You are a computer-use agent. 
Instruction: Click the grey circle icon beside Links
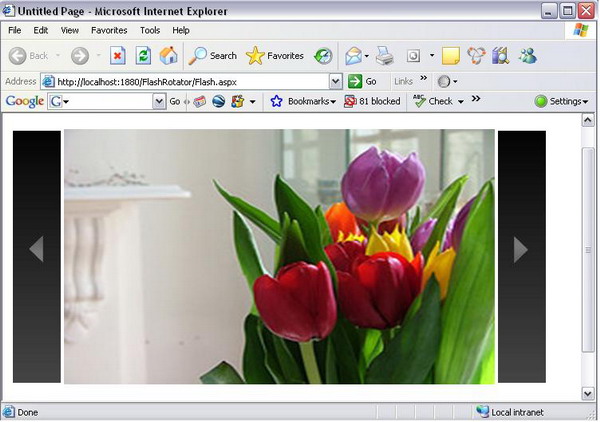[444, 81]
